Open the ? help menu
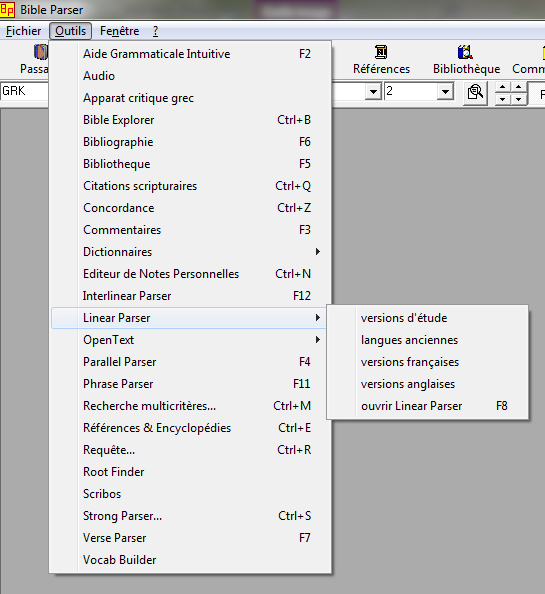The image size is (545, 594). pyautogui.click(x=155, y=31)
